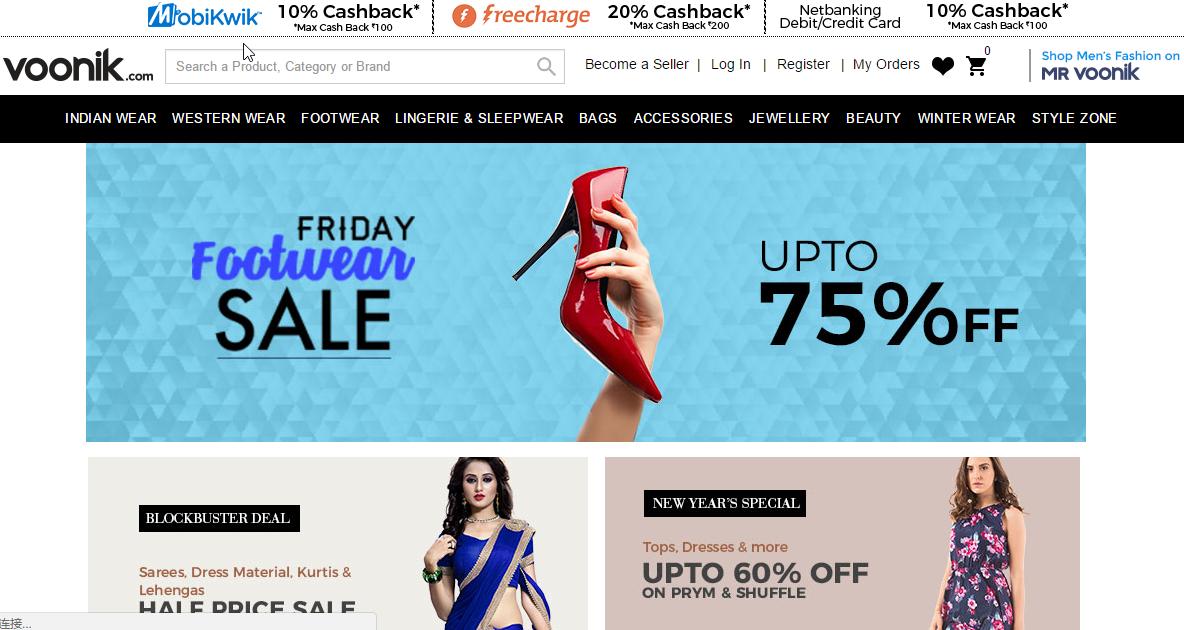Image resolution: width=1184 pixels, height=630 pixels.
Task: Click in the product search field
Action: (365, 66)
